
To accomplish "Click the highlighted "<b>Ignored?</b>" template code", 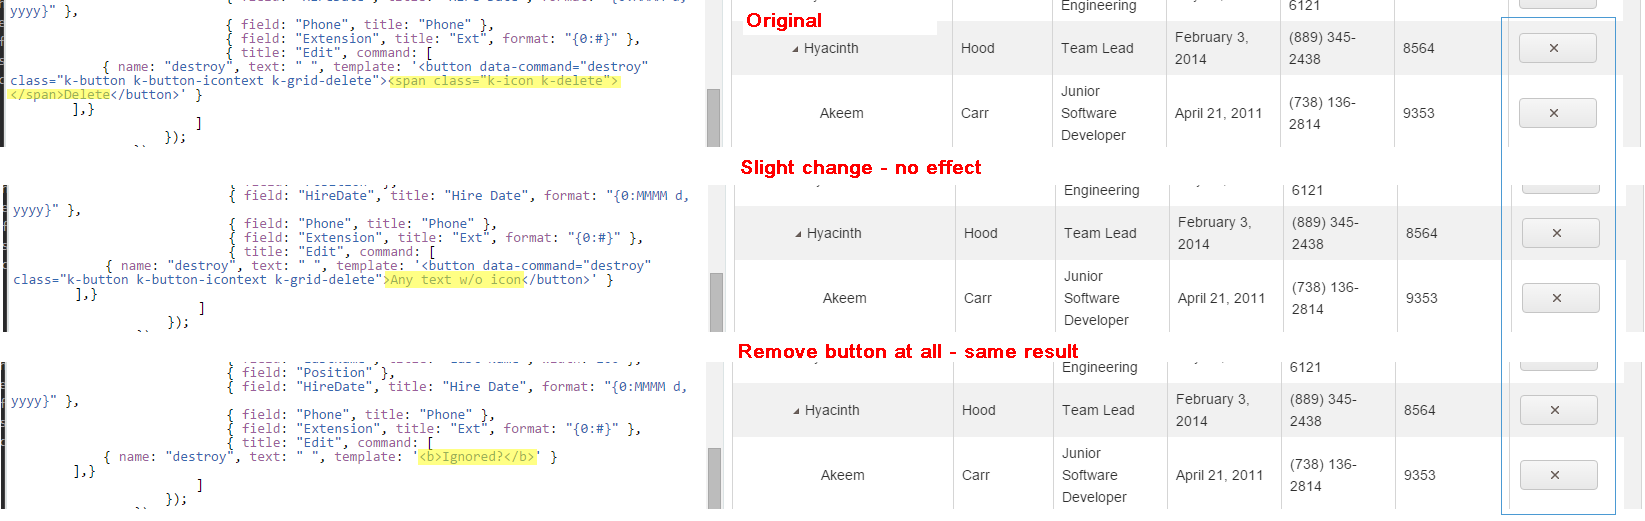I will 479,457.
